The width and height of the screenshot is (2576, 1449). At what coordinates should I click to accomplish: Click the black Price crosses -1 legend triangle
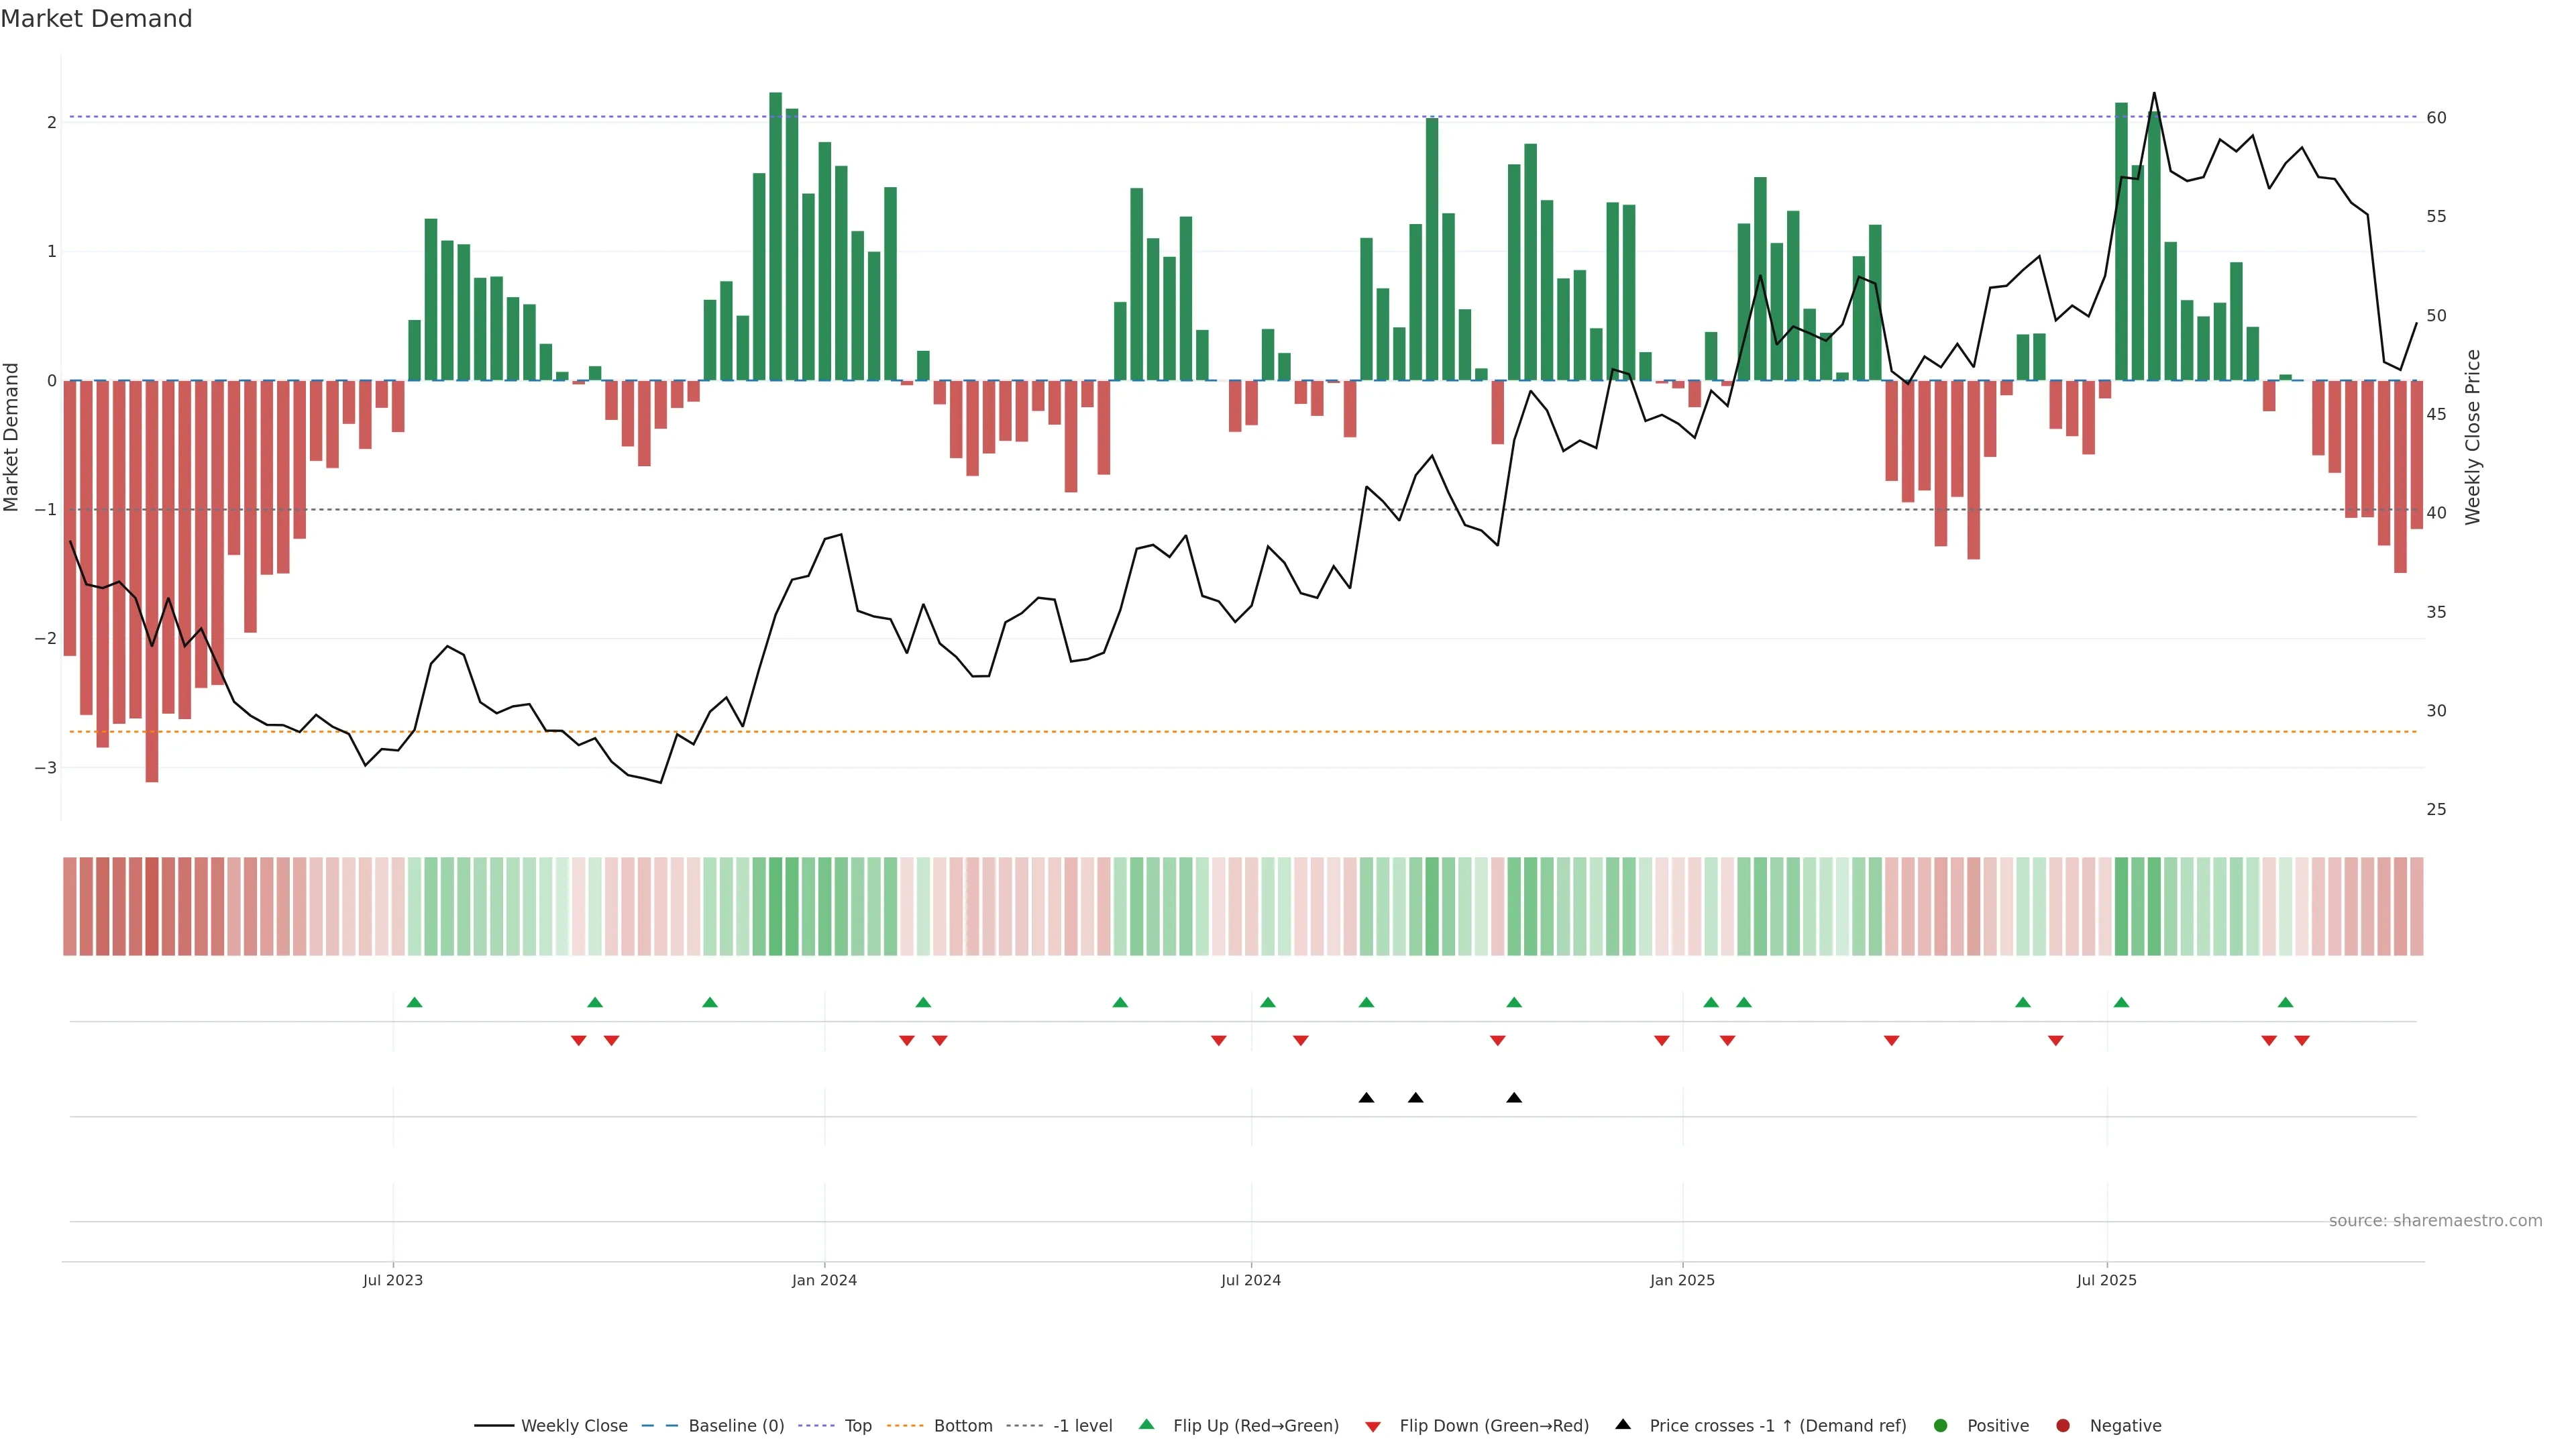pos(1623,1424)
